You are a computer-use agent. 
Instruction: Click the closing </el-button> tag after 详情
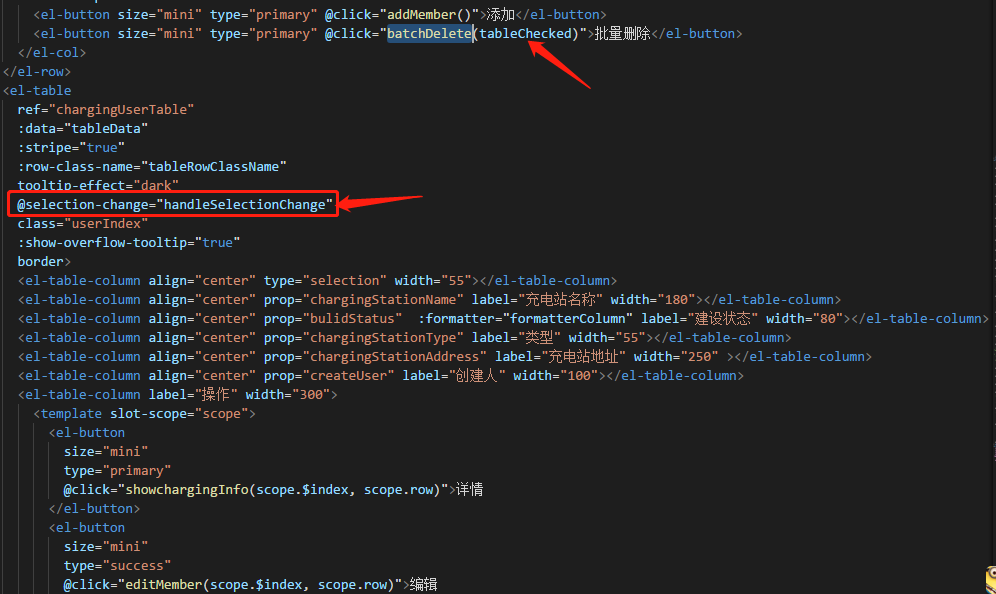pos(95,509)
